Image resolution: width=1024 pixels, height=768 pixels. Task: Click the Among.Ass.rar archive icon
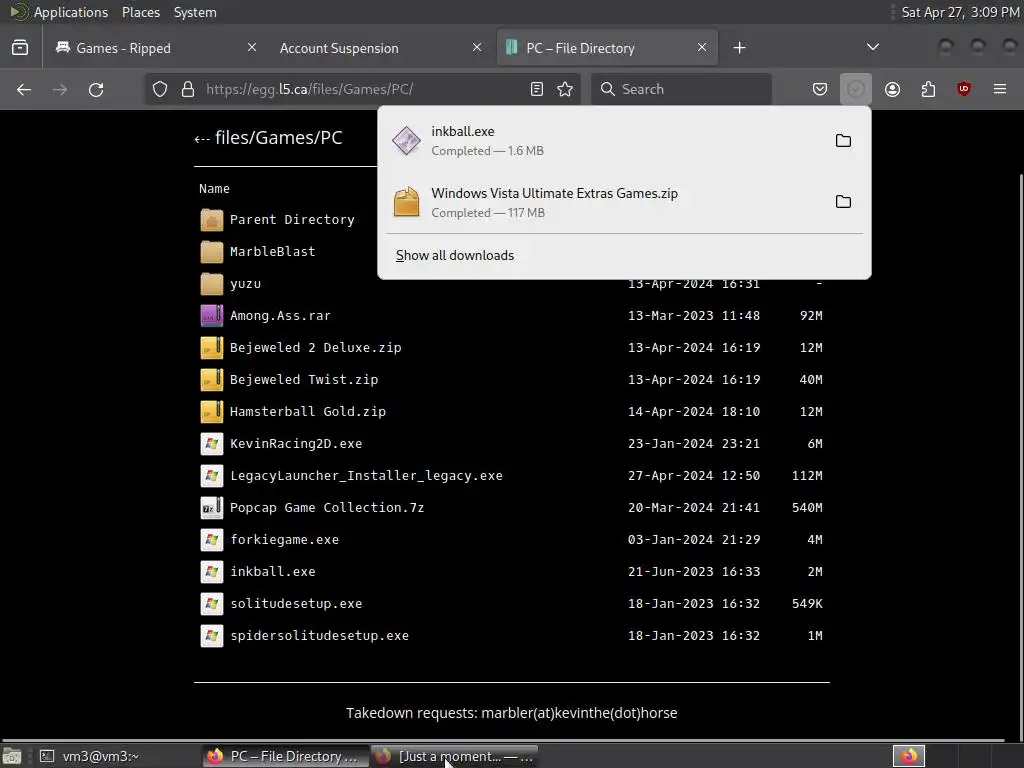coord(212,315)
